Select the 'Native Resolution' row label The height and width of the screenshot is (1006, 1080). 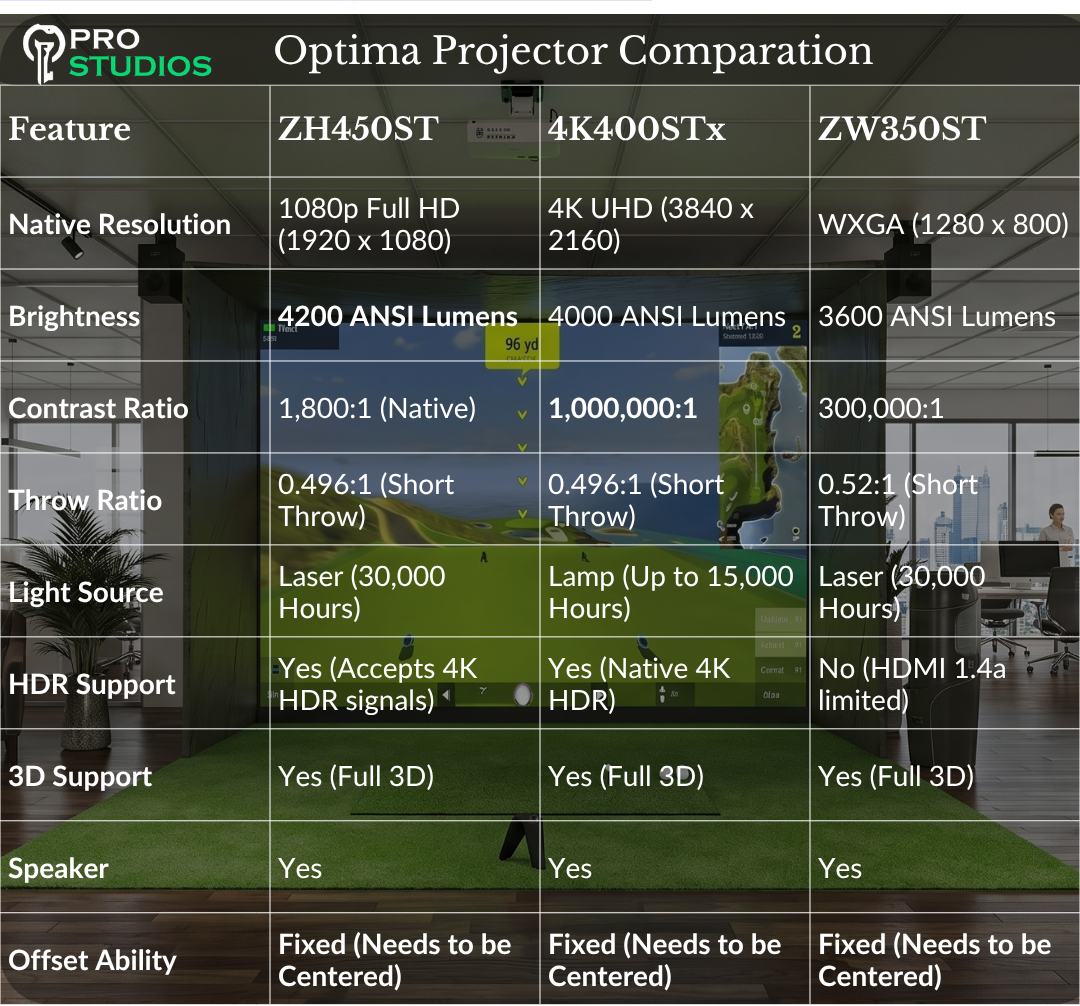[x=119, y=224]
